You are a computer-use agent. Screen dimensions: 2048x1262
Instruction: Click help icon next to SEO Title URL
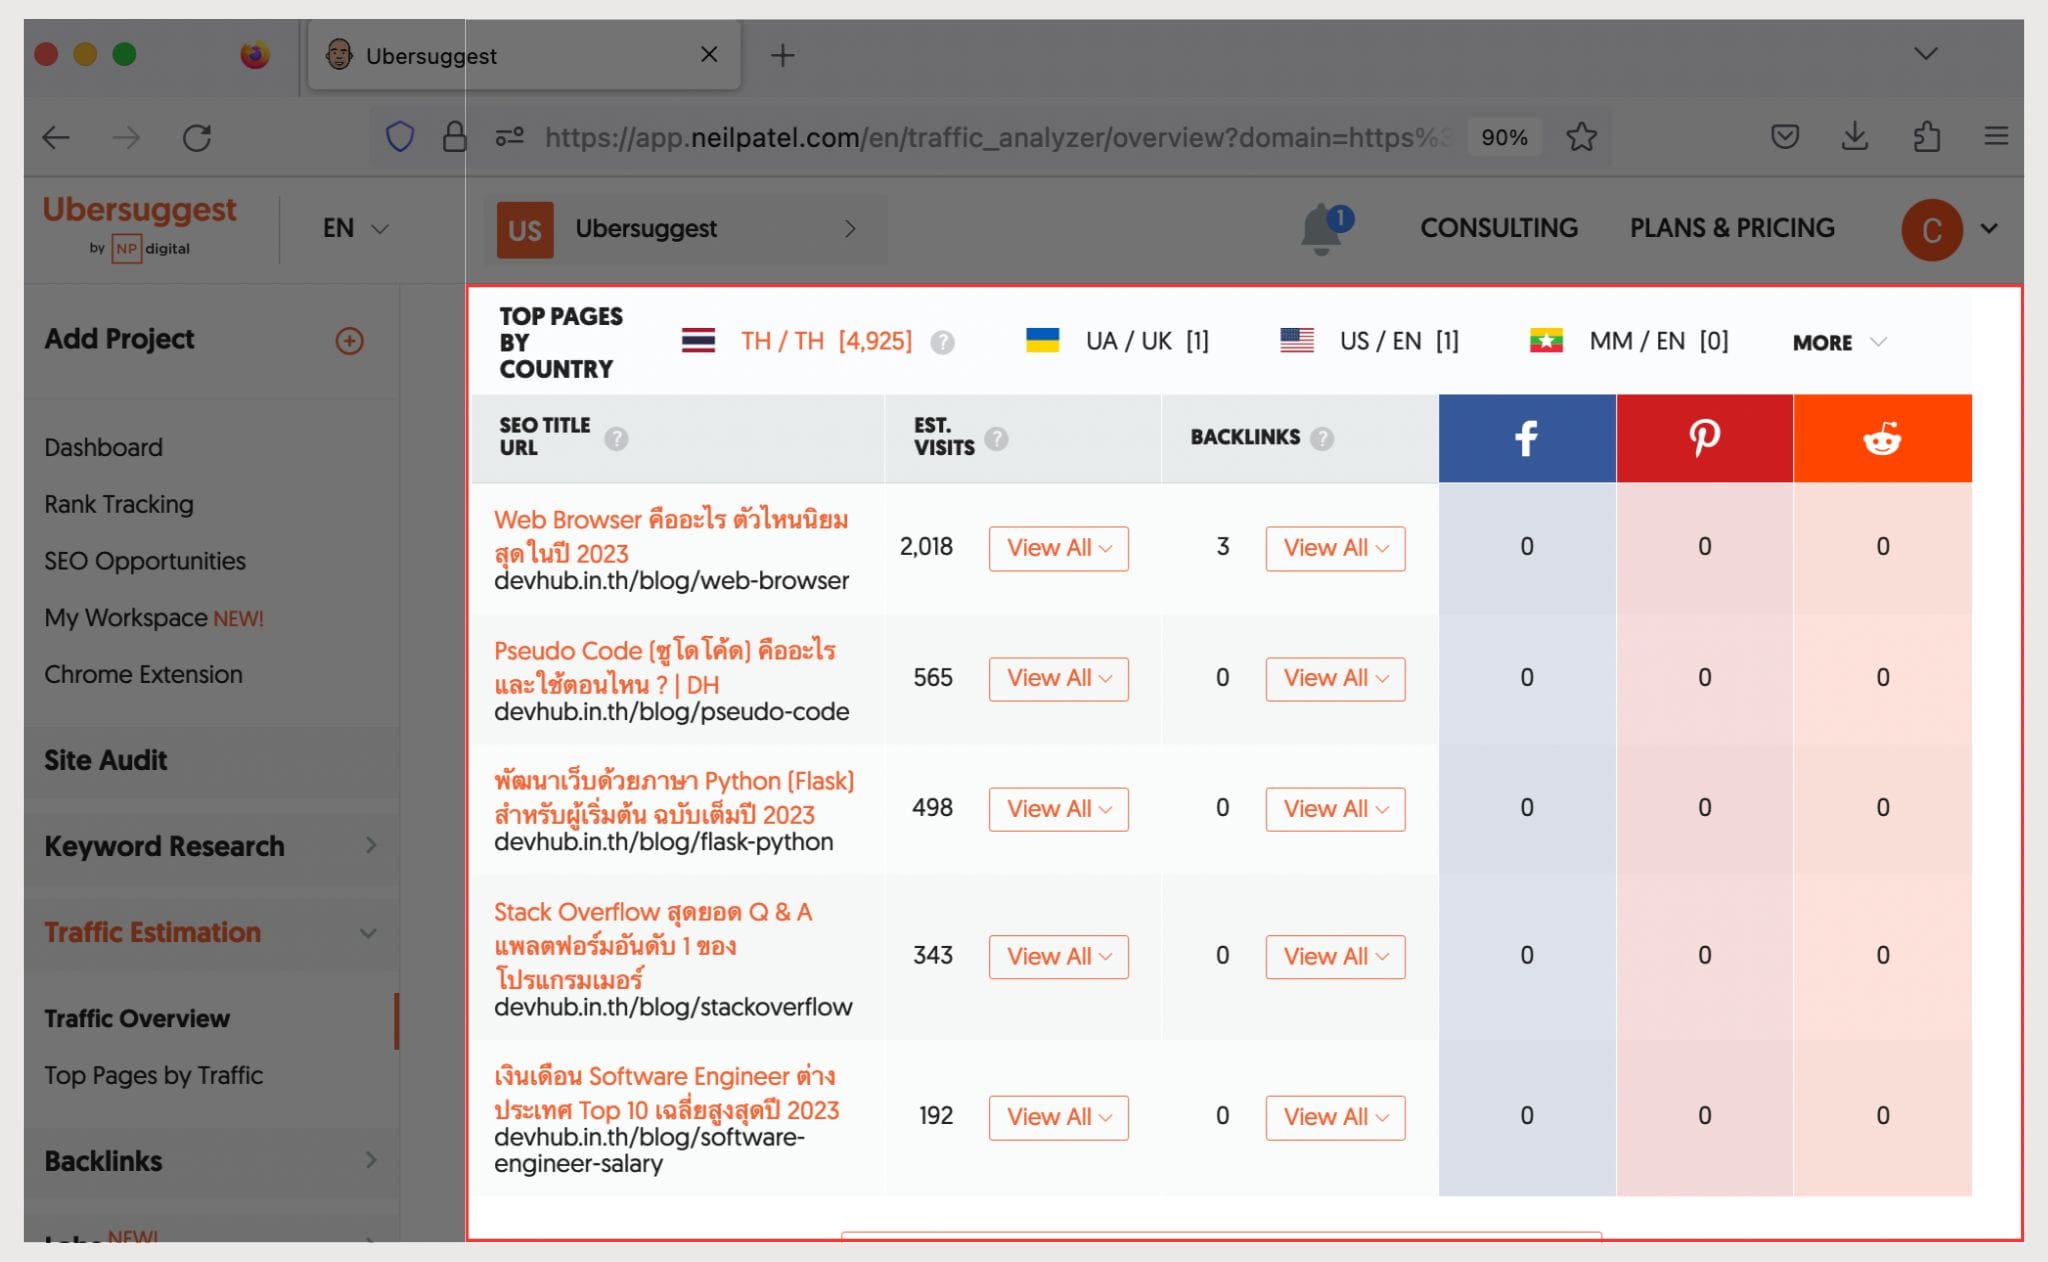(616, 438)
